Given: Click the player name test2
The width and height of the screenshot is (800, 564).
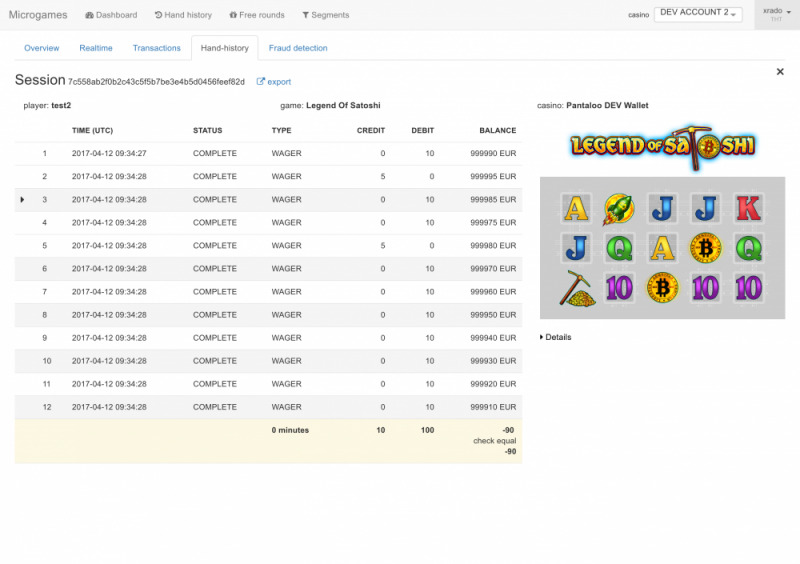Looking at the screenshot, I should [x=61, y=106].
